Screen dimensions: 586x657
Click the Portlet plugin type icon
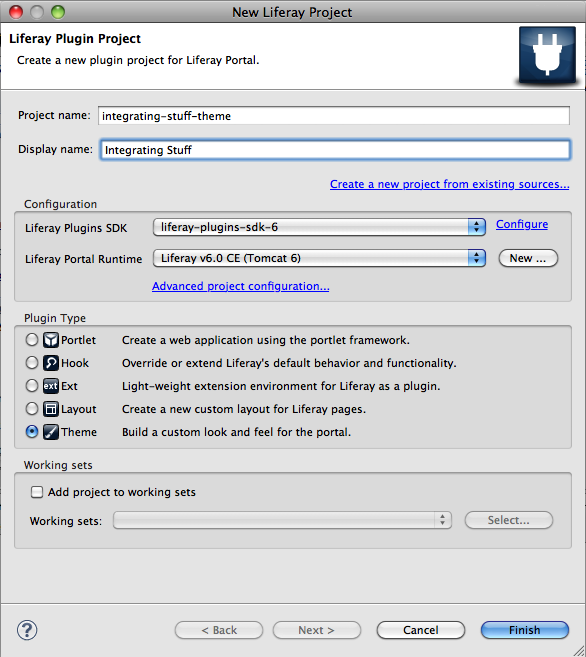click(x=51, y=340)
